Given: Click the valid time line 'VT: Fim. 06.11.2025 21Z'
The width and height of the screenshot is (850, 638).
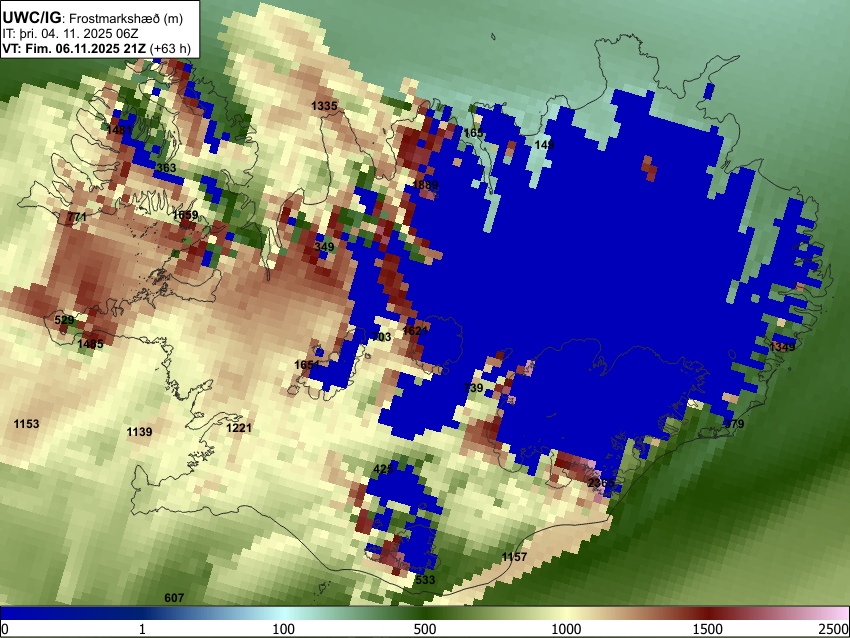Looking at the screenshot, I should click(x=74, y=48).
